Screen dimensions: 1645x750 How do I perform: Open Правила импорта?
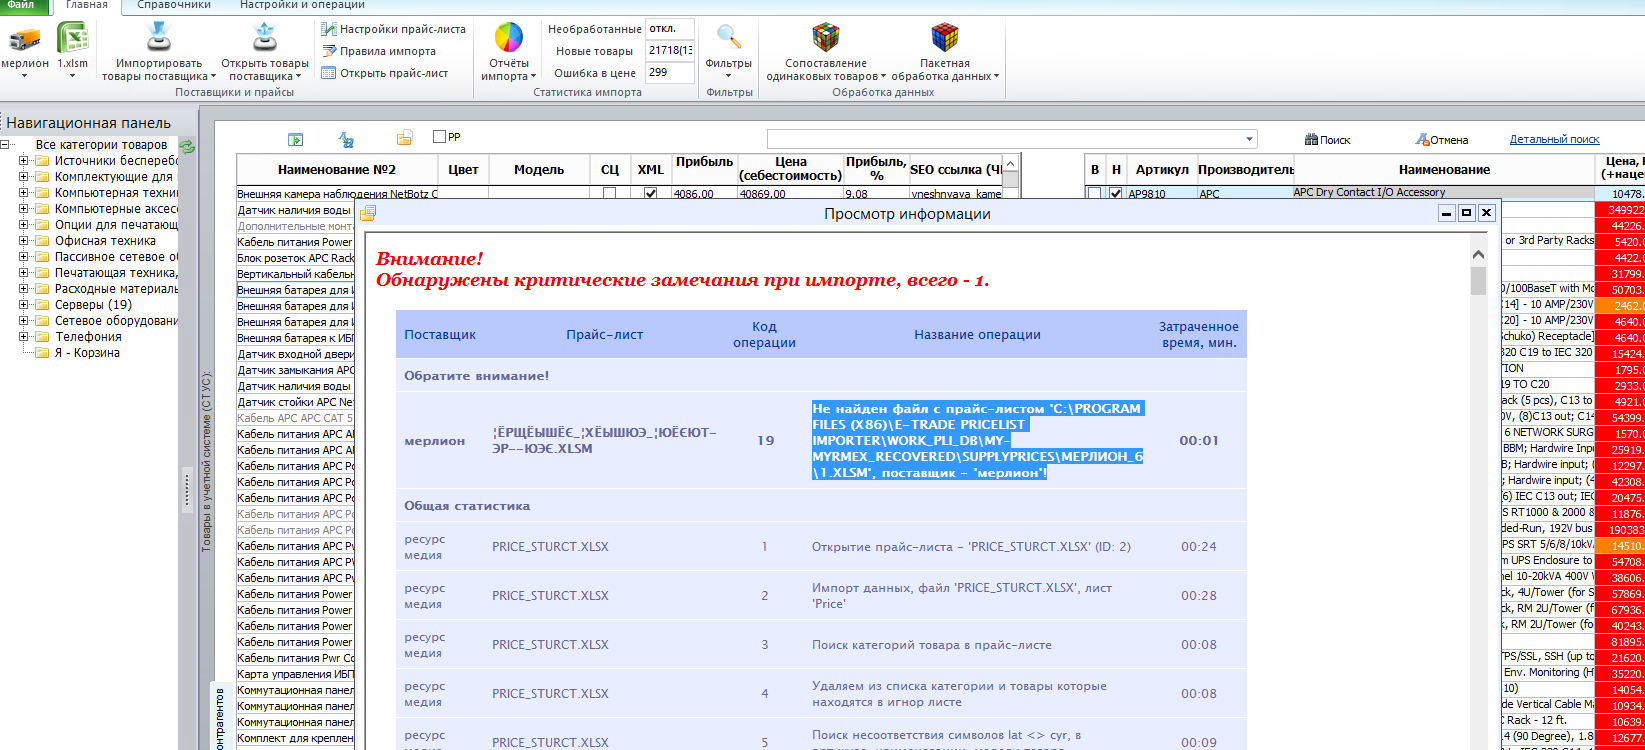[x=378, y=51]
